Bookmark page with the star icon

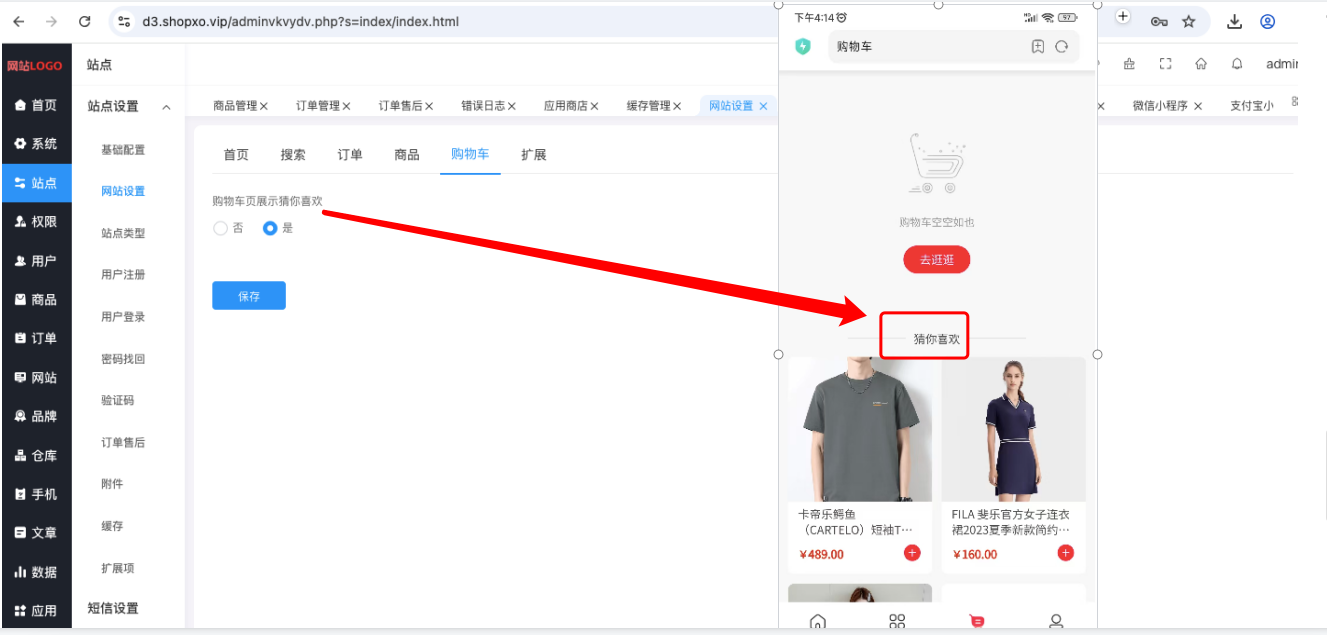point(1189,21)
